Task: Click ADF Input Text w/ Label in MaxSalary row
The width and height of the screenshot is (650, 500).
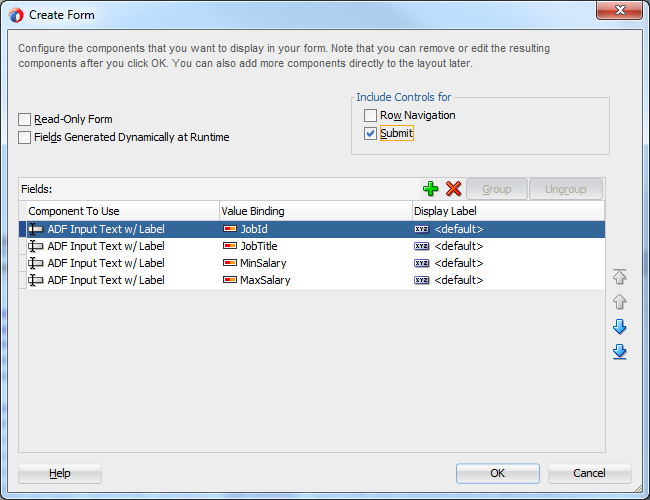Action: [x=106, y=280]
